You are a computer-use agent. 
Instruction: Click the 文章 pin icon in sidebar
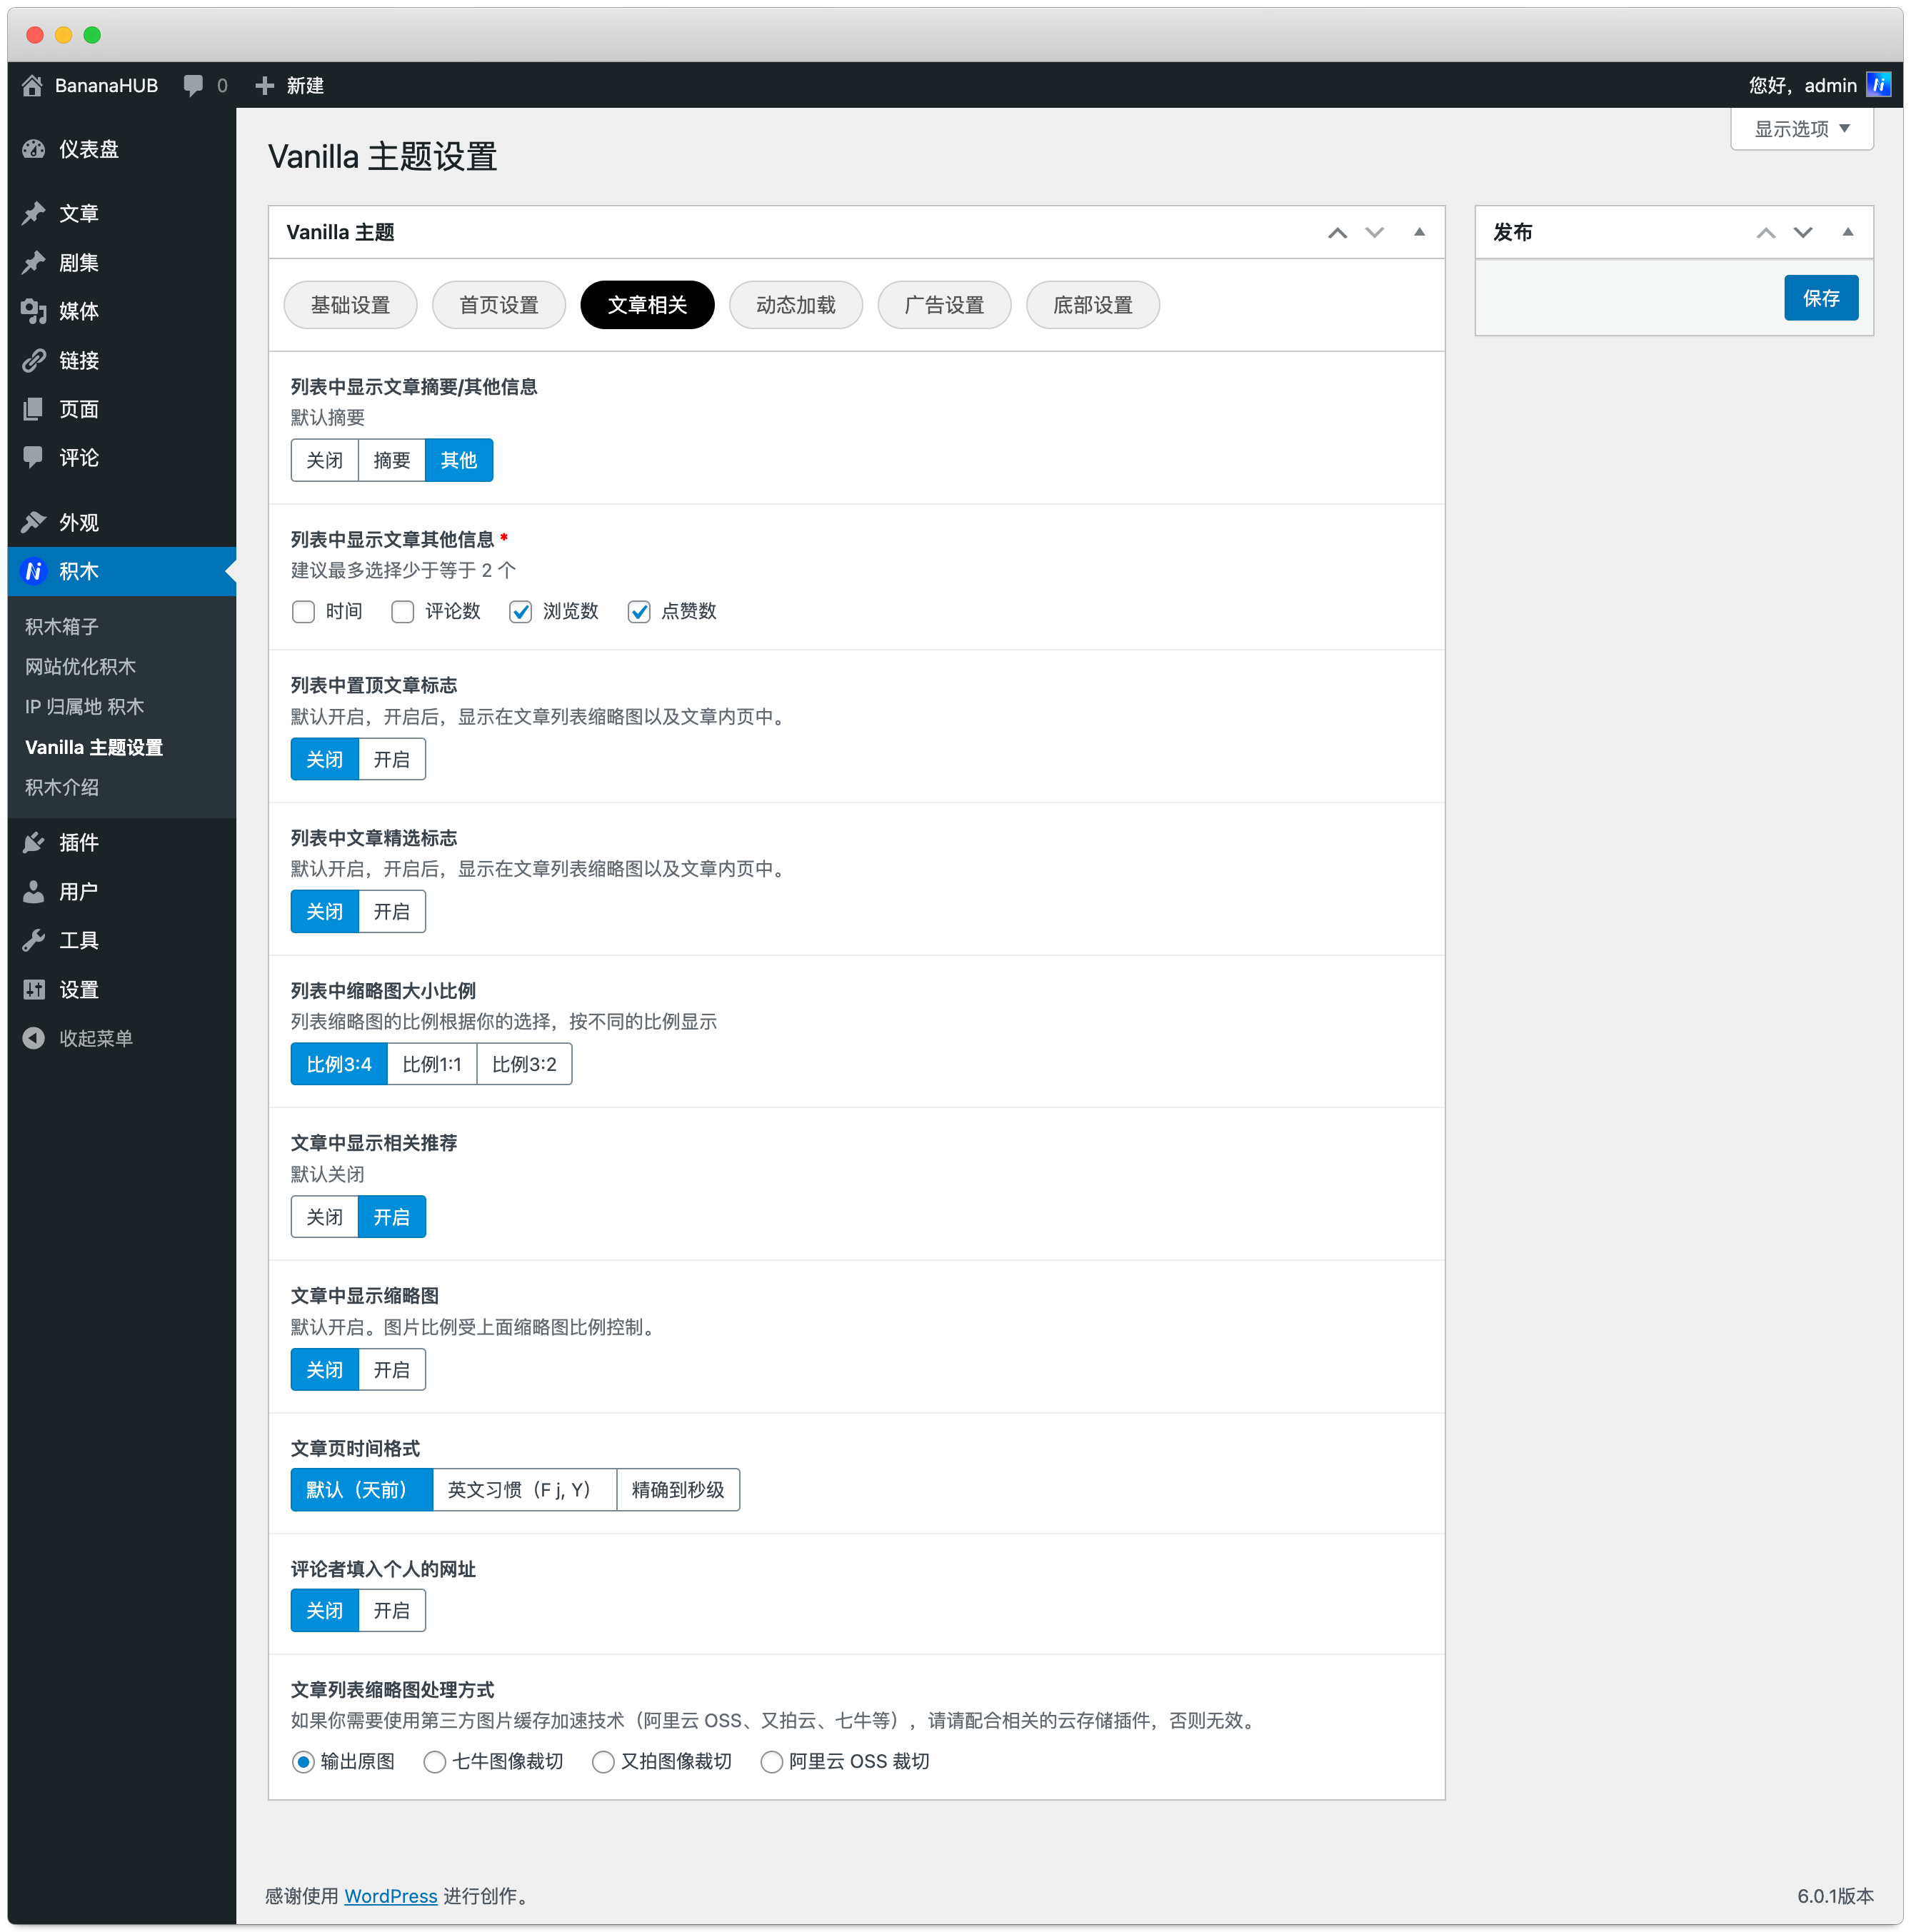(34, 213)
